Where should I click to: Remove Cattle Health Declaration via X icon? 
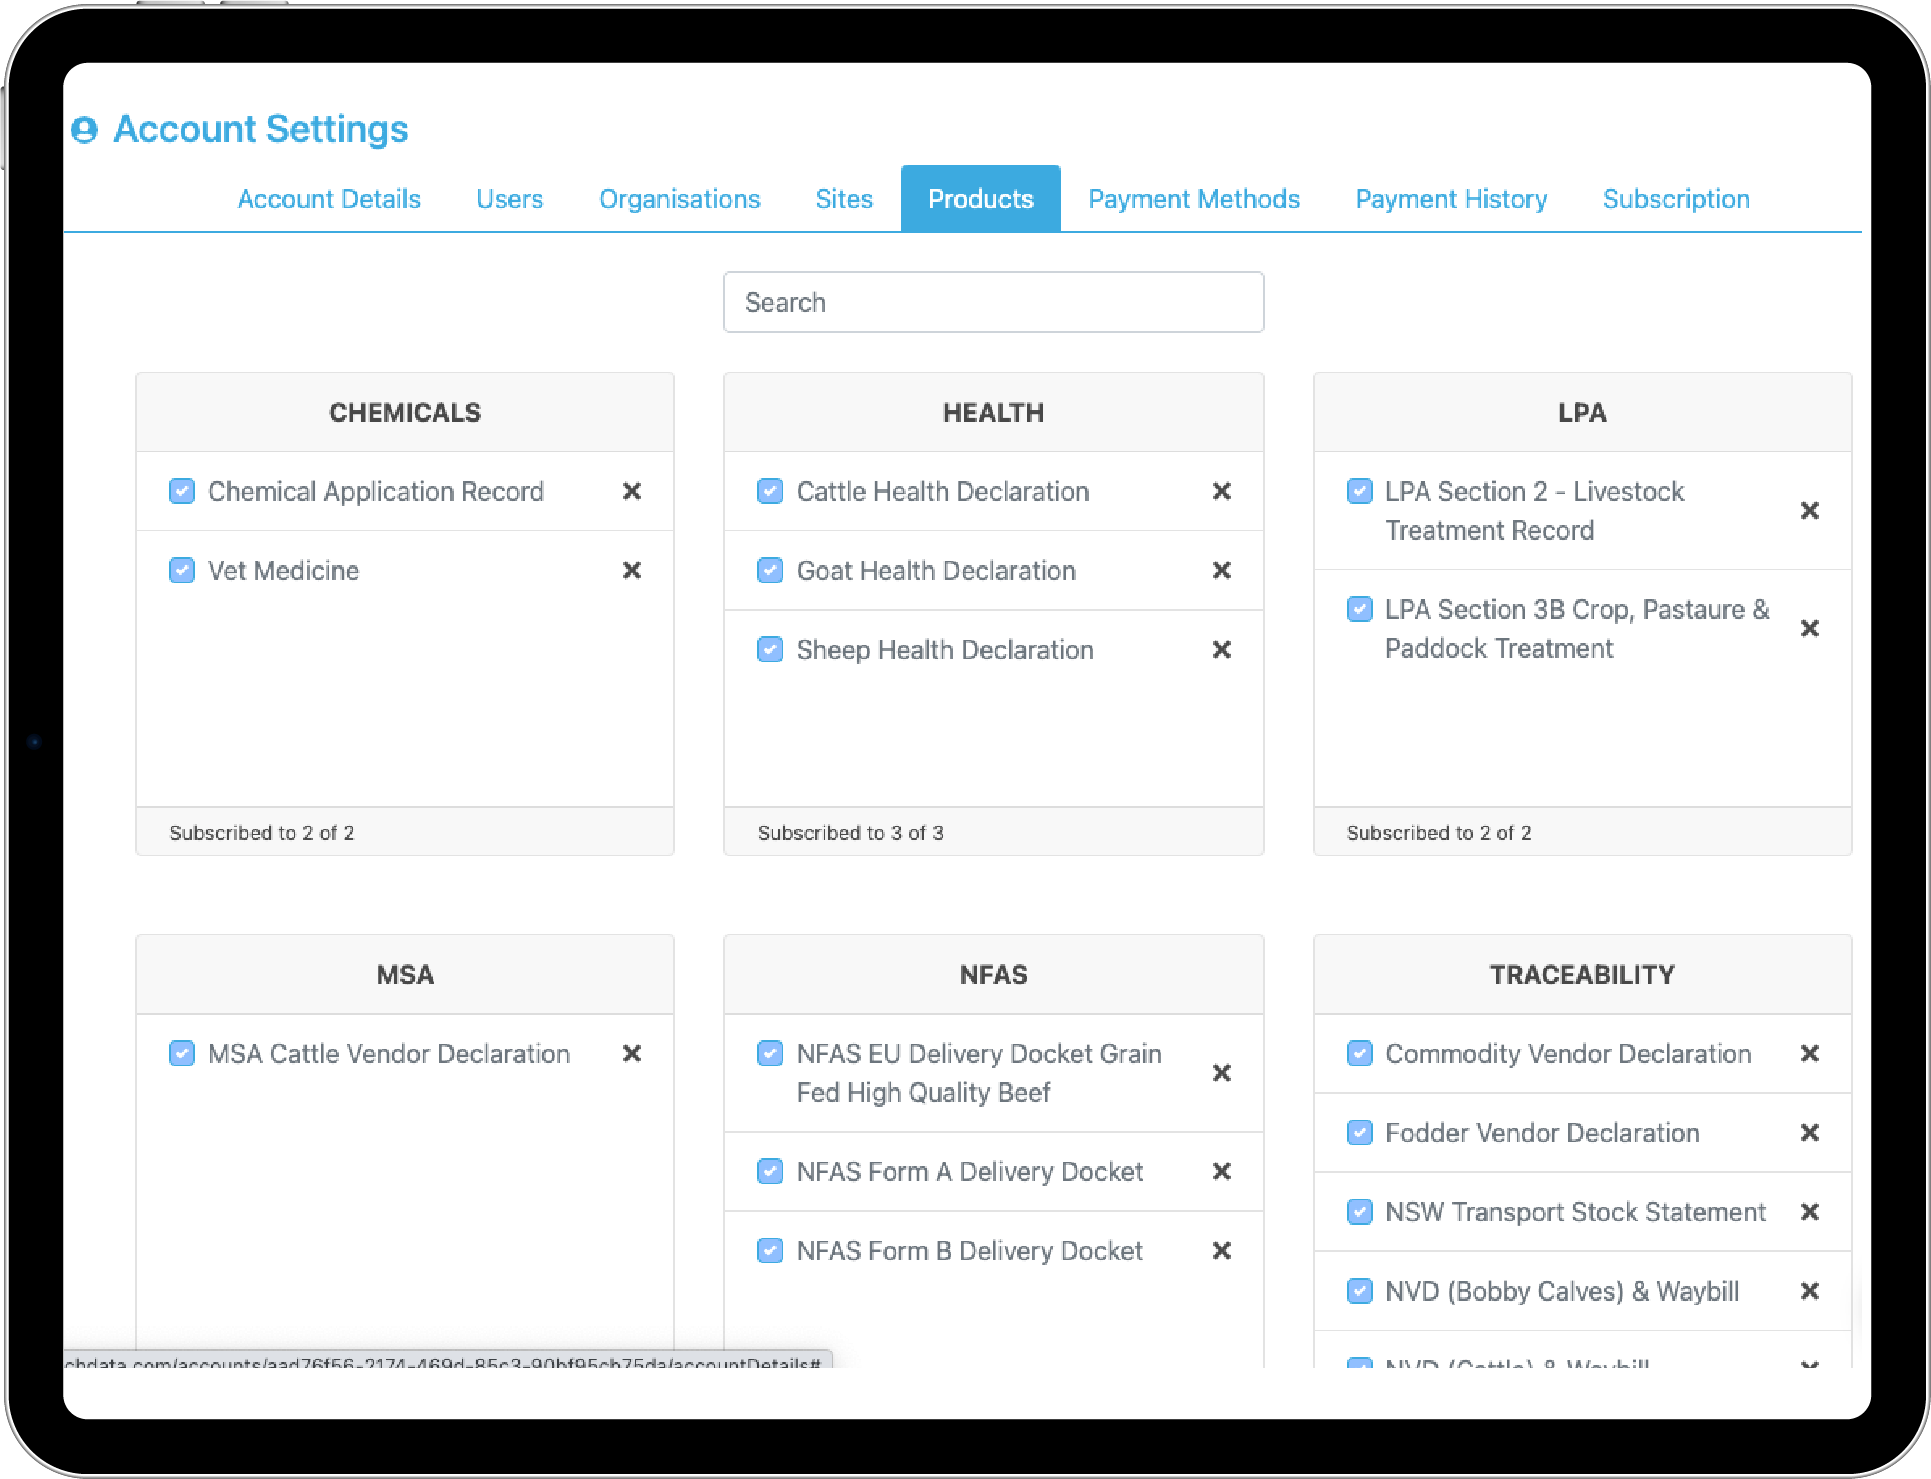coord(1221,491)
